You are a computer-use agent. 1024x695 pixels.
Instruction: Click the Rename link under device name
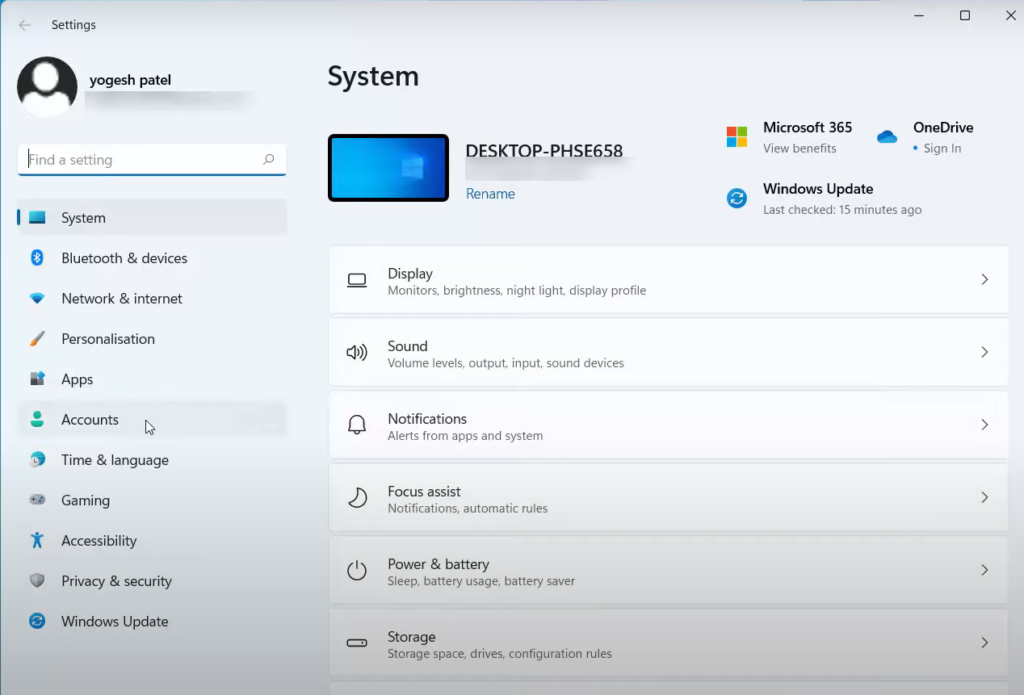pyautogui.click(x=490, y=194)
